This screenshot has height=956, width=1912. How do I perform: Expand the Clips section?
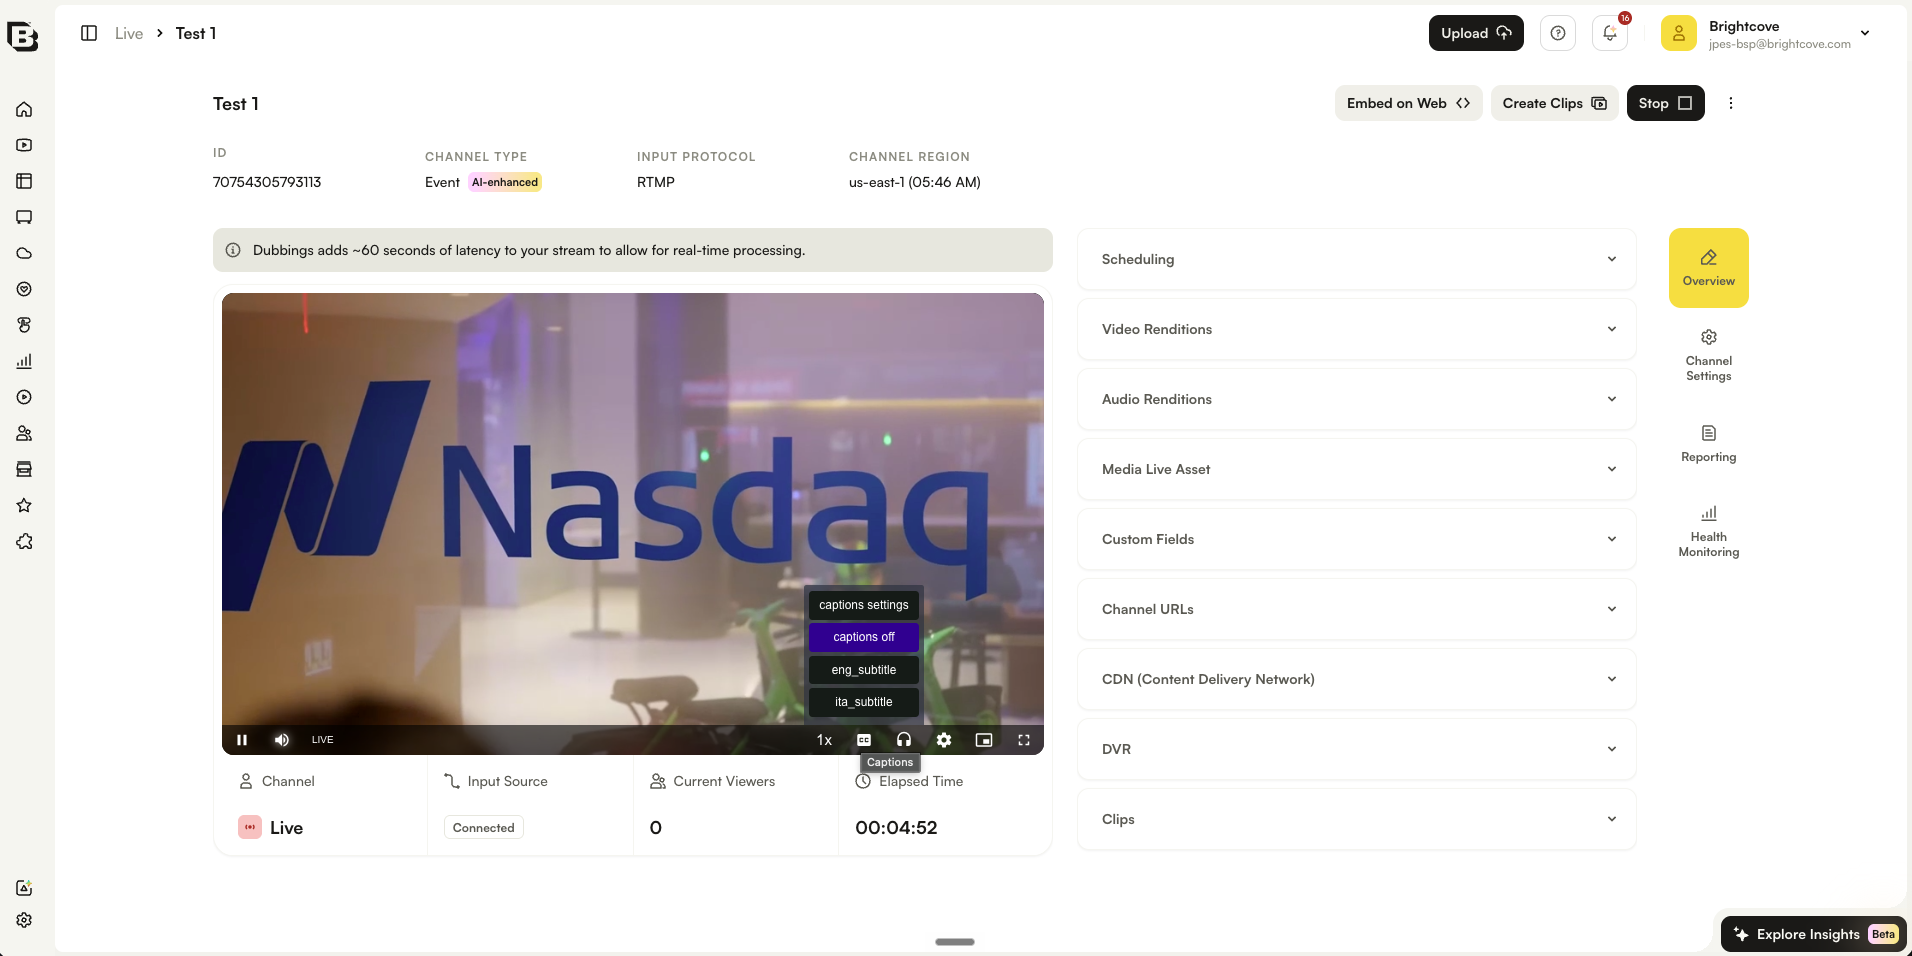point(1357,819)
